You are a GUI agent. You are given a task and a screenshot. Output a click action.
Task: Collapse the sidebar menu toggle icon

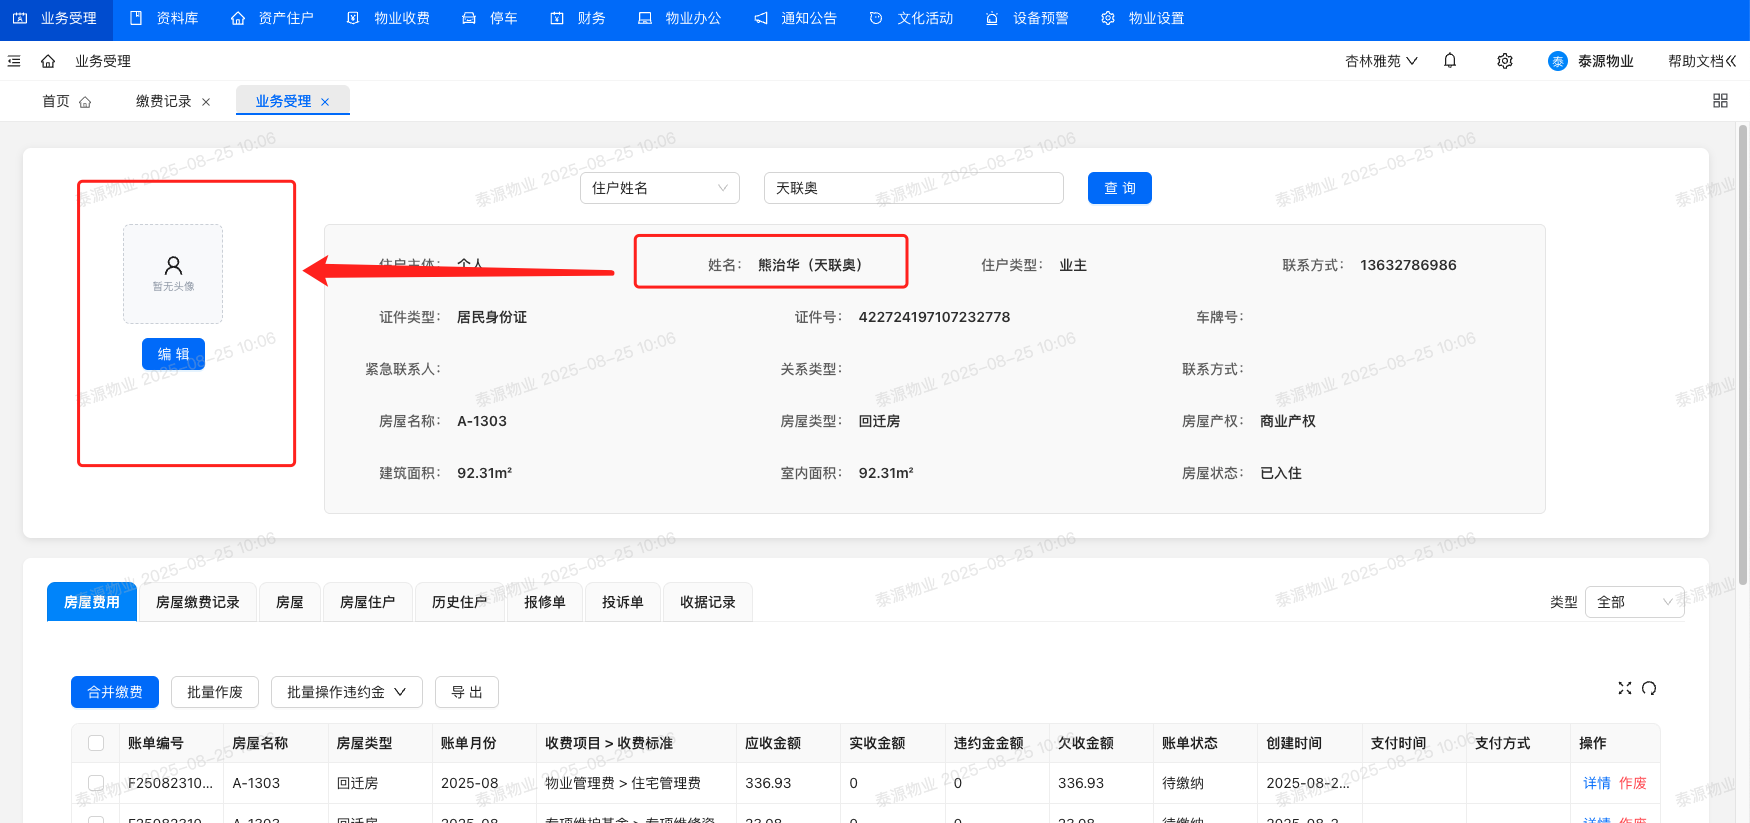[14, 61]
